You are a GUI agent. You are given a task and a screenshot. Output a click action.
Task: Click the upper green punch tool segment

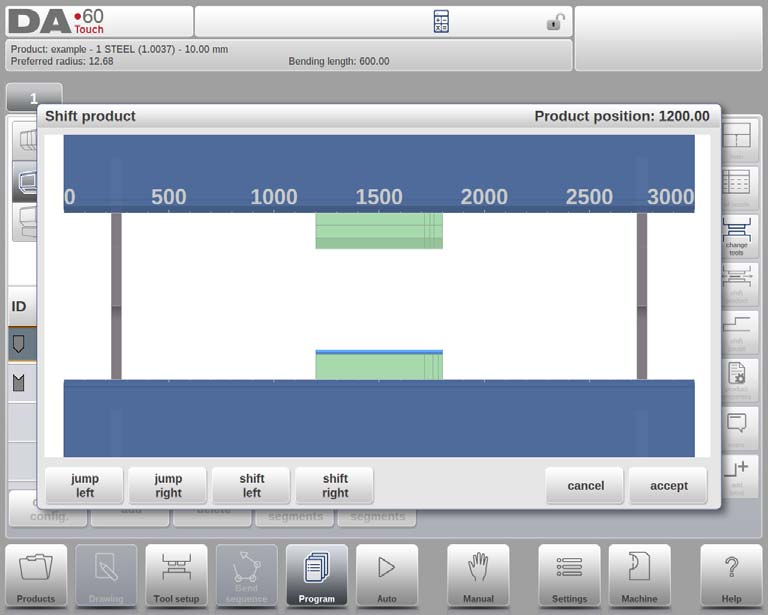tap(379, 231)
